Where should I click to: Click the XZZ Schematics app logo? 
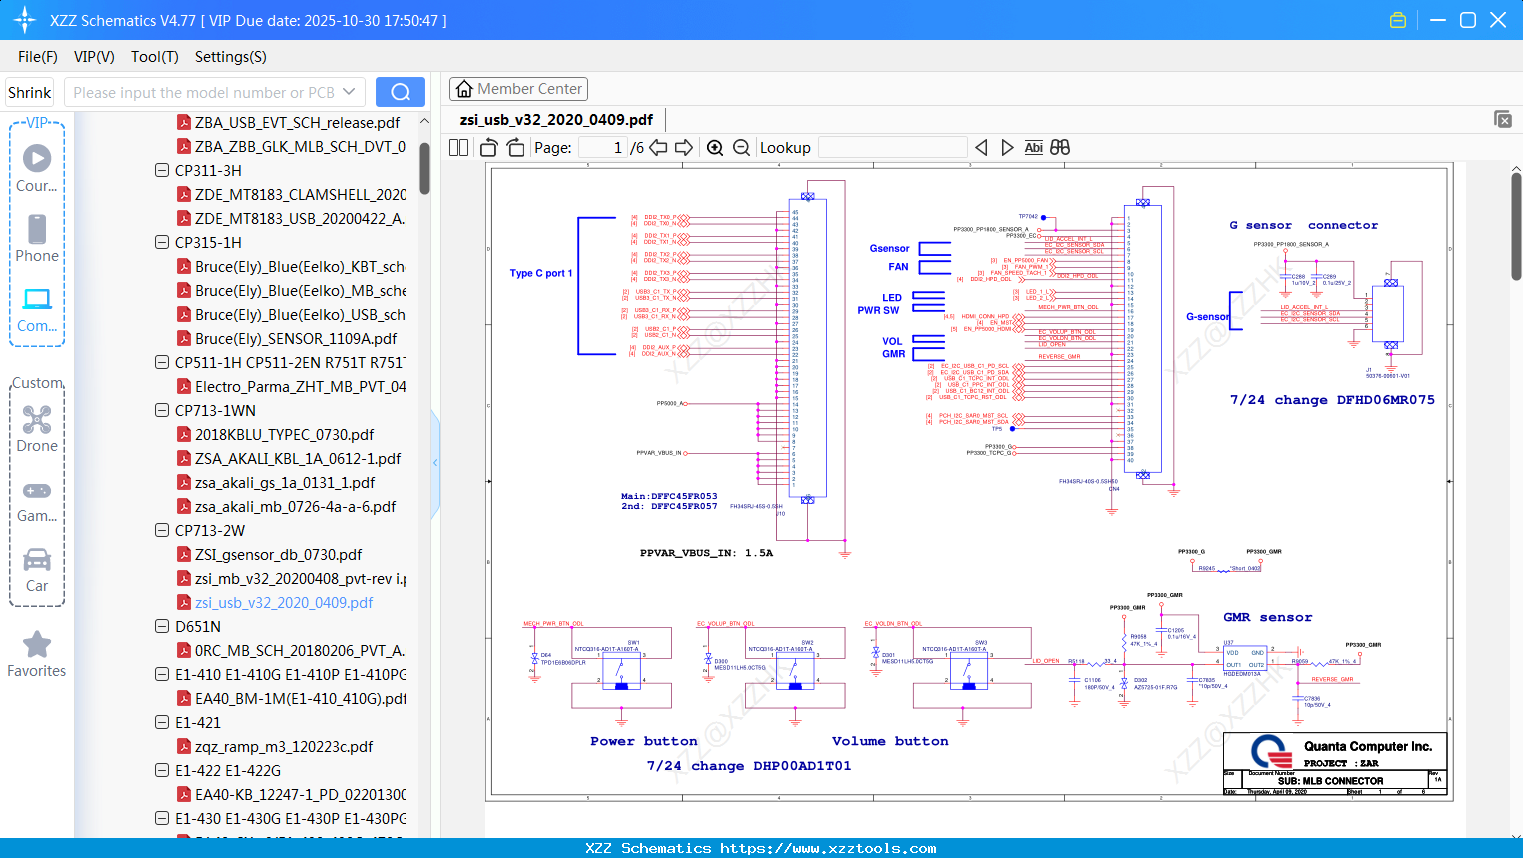pos(24,20)
